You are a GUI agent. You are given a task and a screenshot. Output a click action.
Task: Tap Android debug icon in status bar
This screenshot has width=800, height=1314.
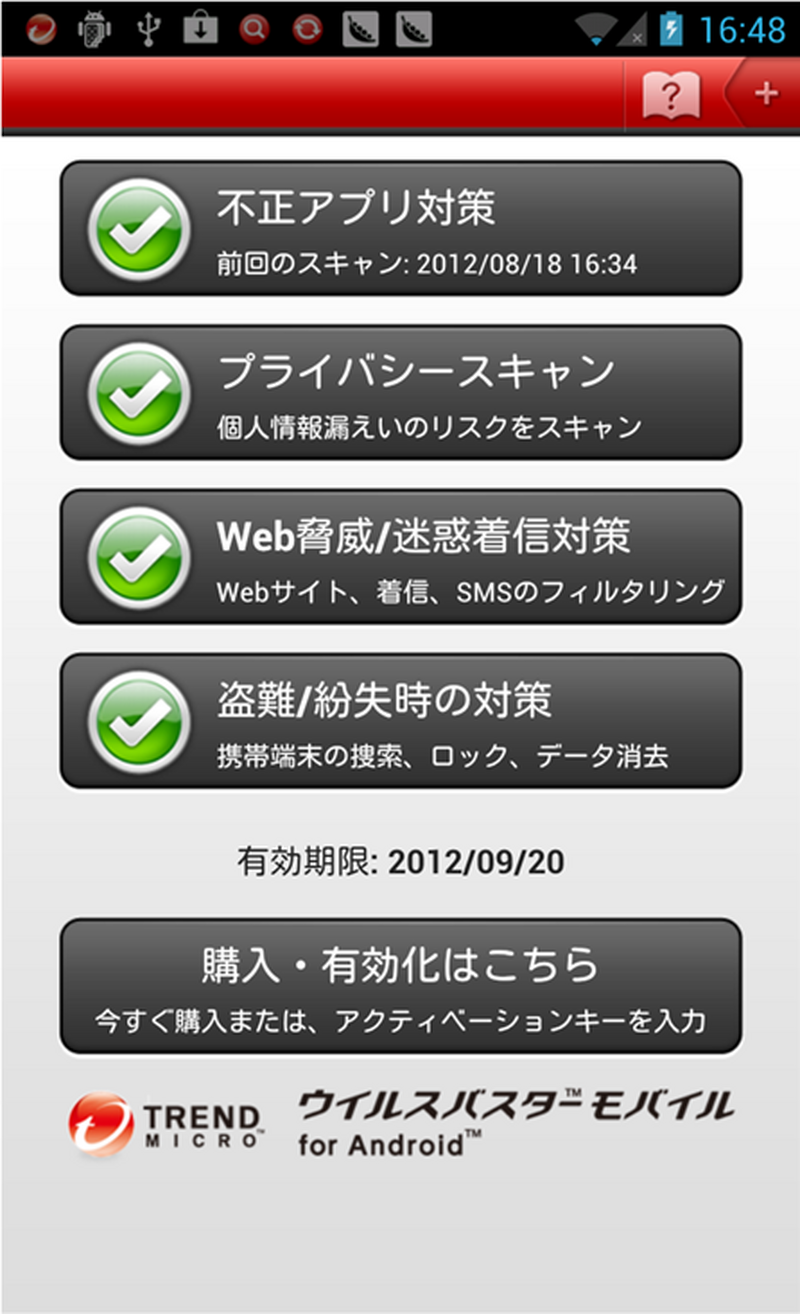click(95, 28)
